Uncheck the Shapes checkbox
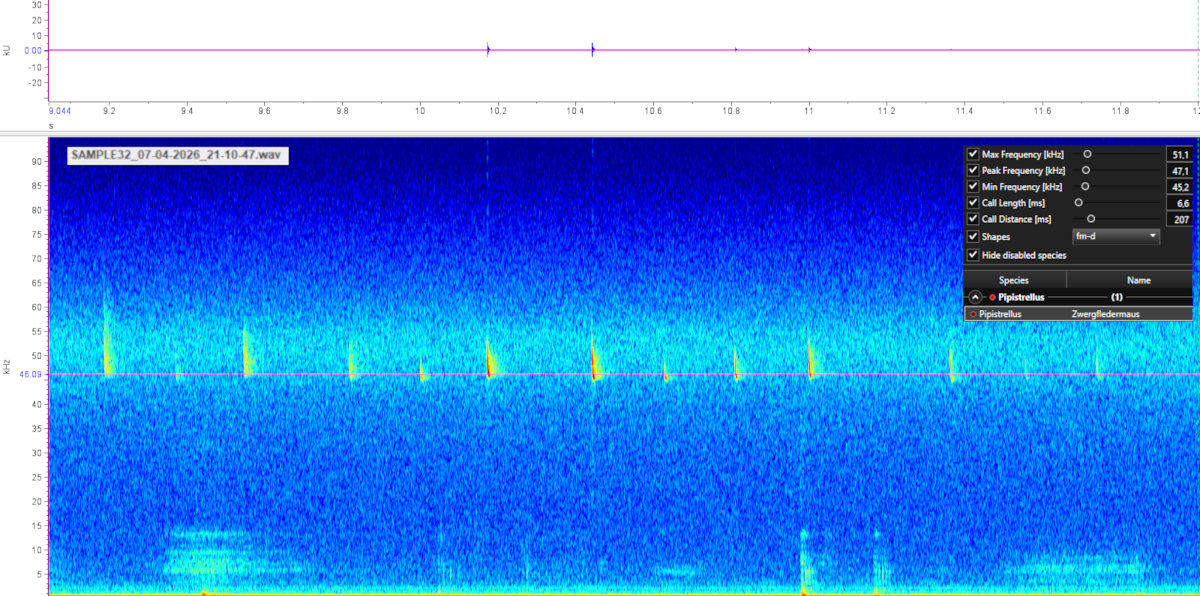The height and width of the screenshot is (596, 1200). pyautogui.click(x=973, y=237)
